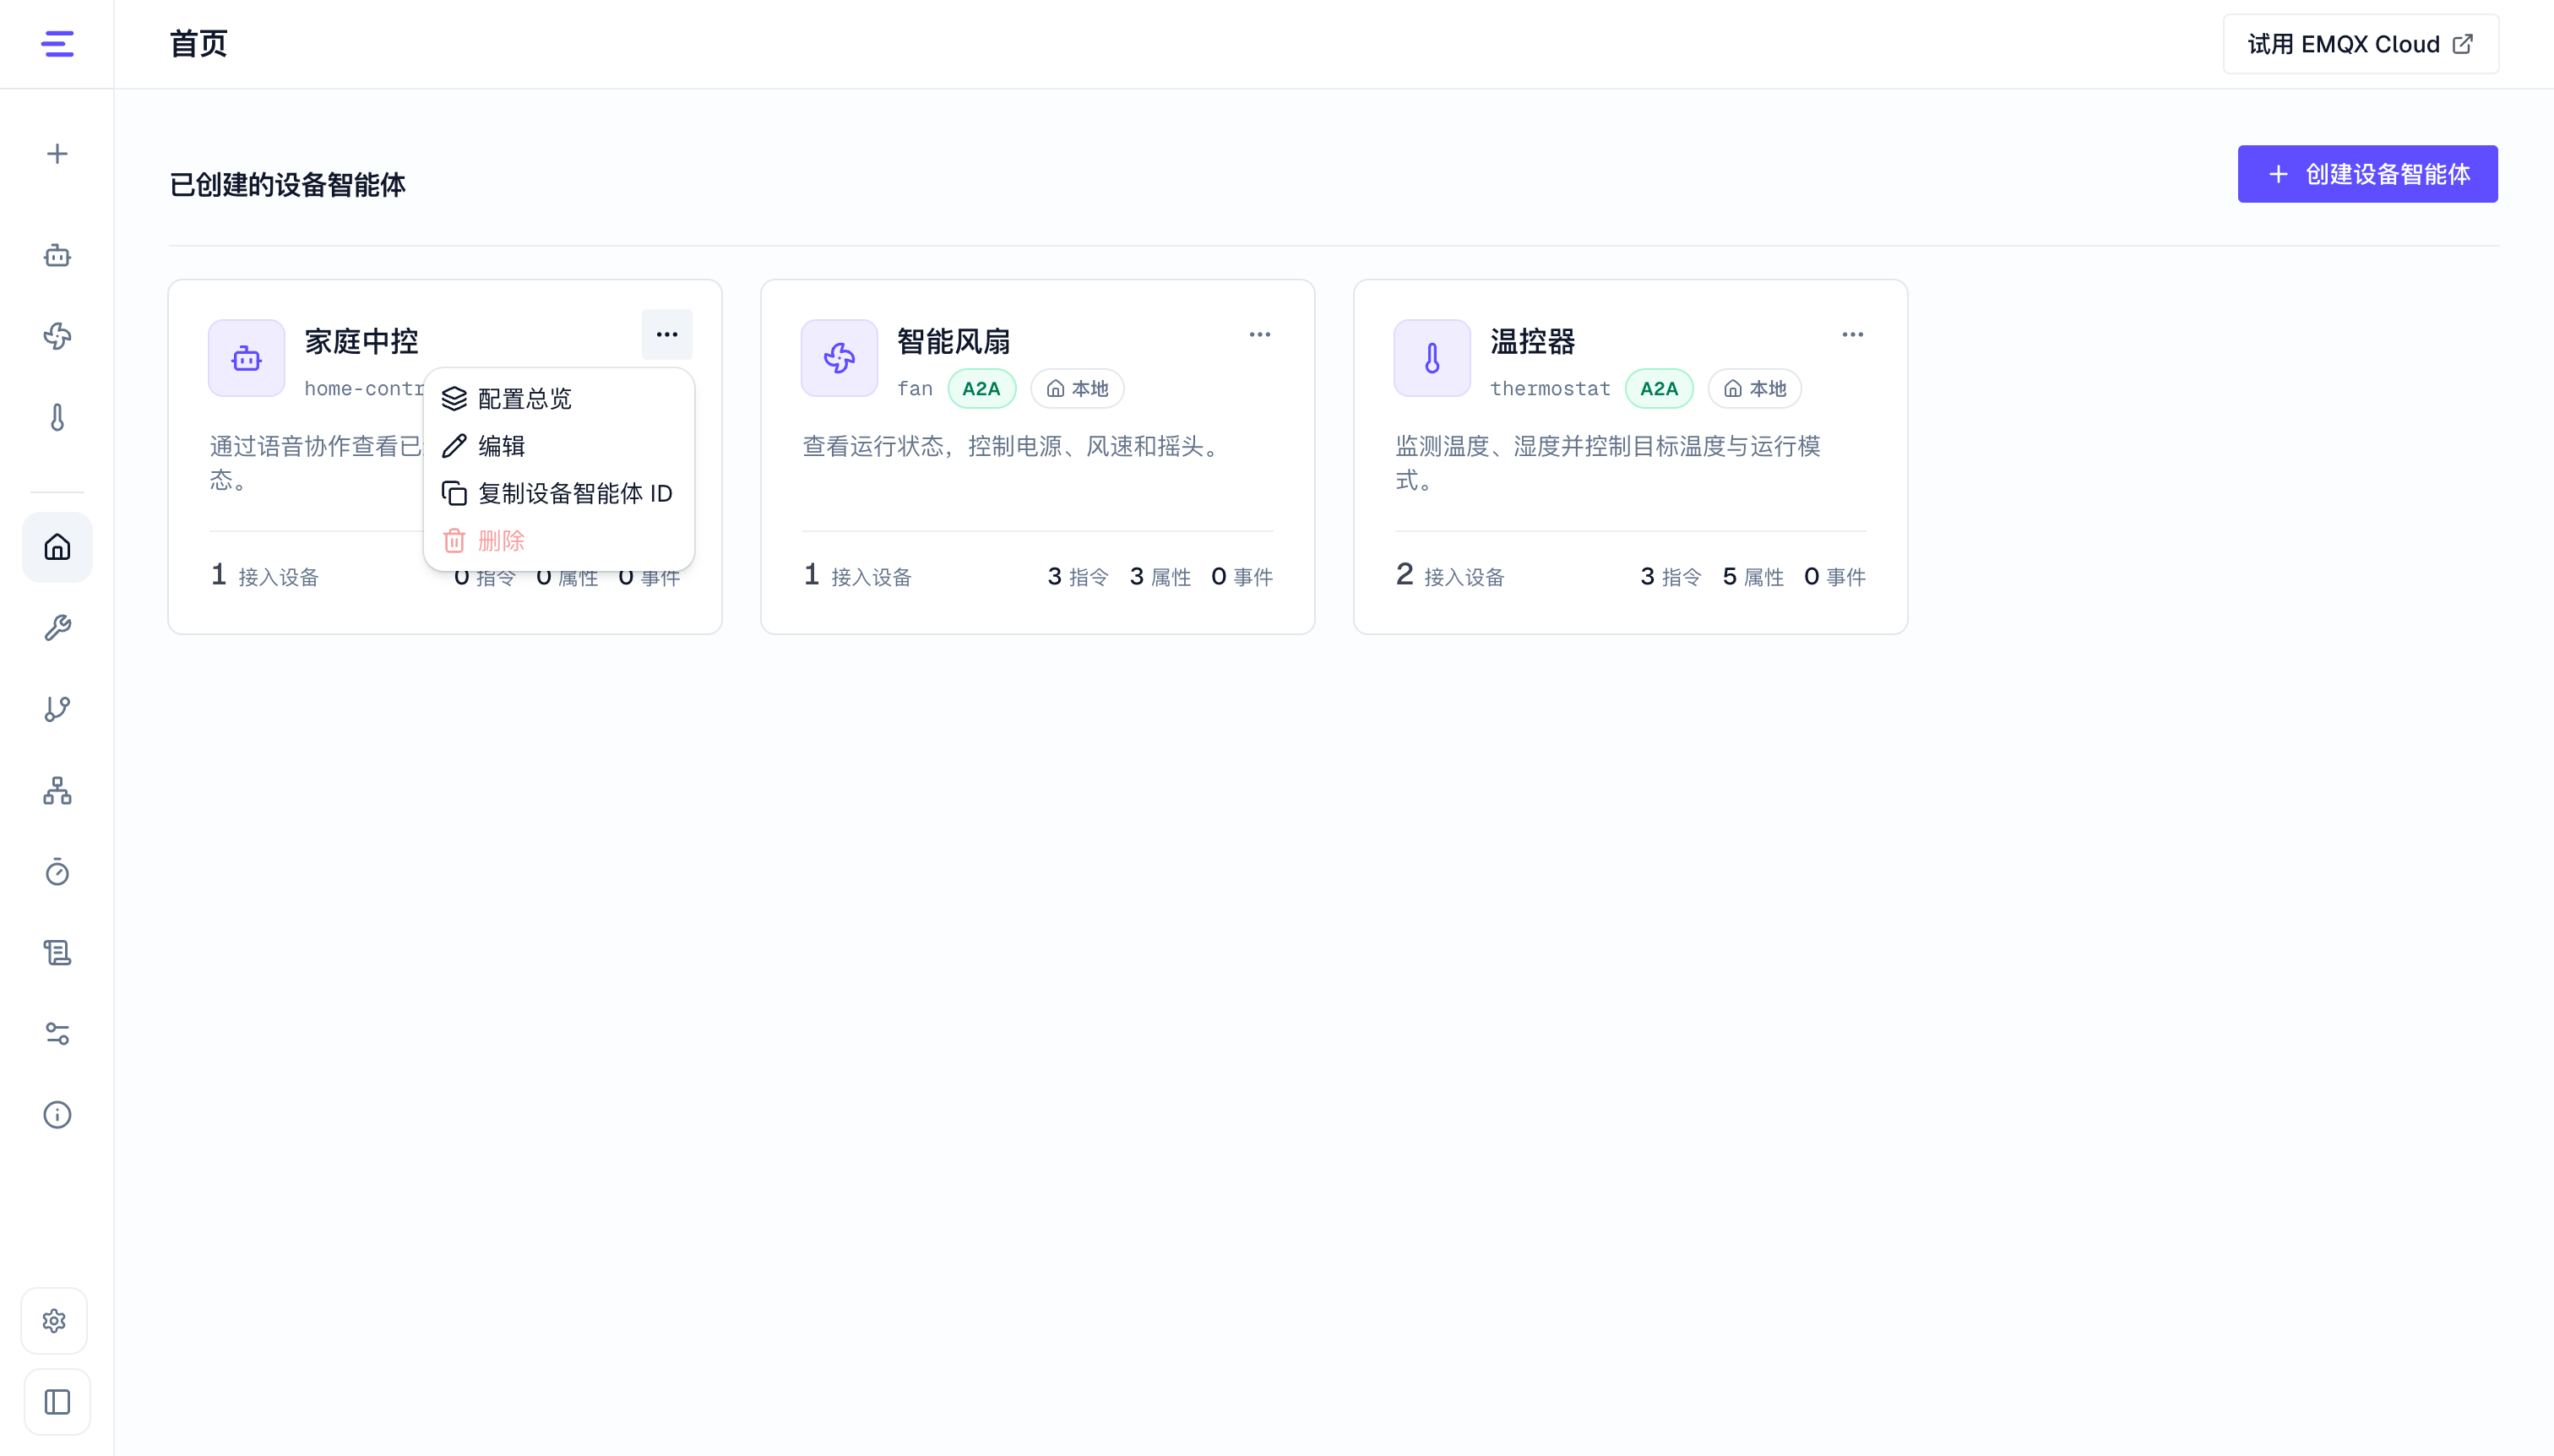The image size is (2554, 1456).
Task: Open the wrench tools icon in sidebar
Action: tap(57, 628)
